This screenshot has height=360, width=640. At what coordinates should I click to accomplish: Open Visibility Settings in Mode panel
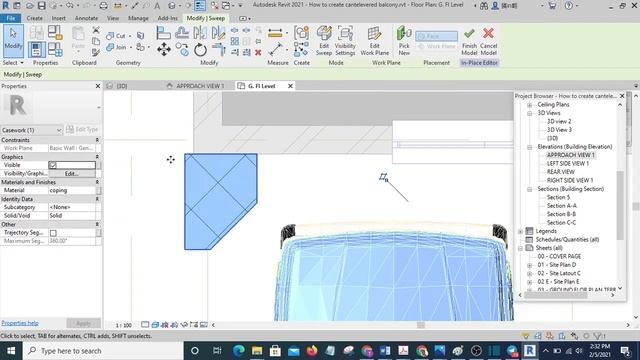345,41
